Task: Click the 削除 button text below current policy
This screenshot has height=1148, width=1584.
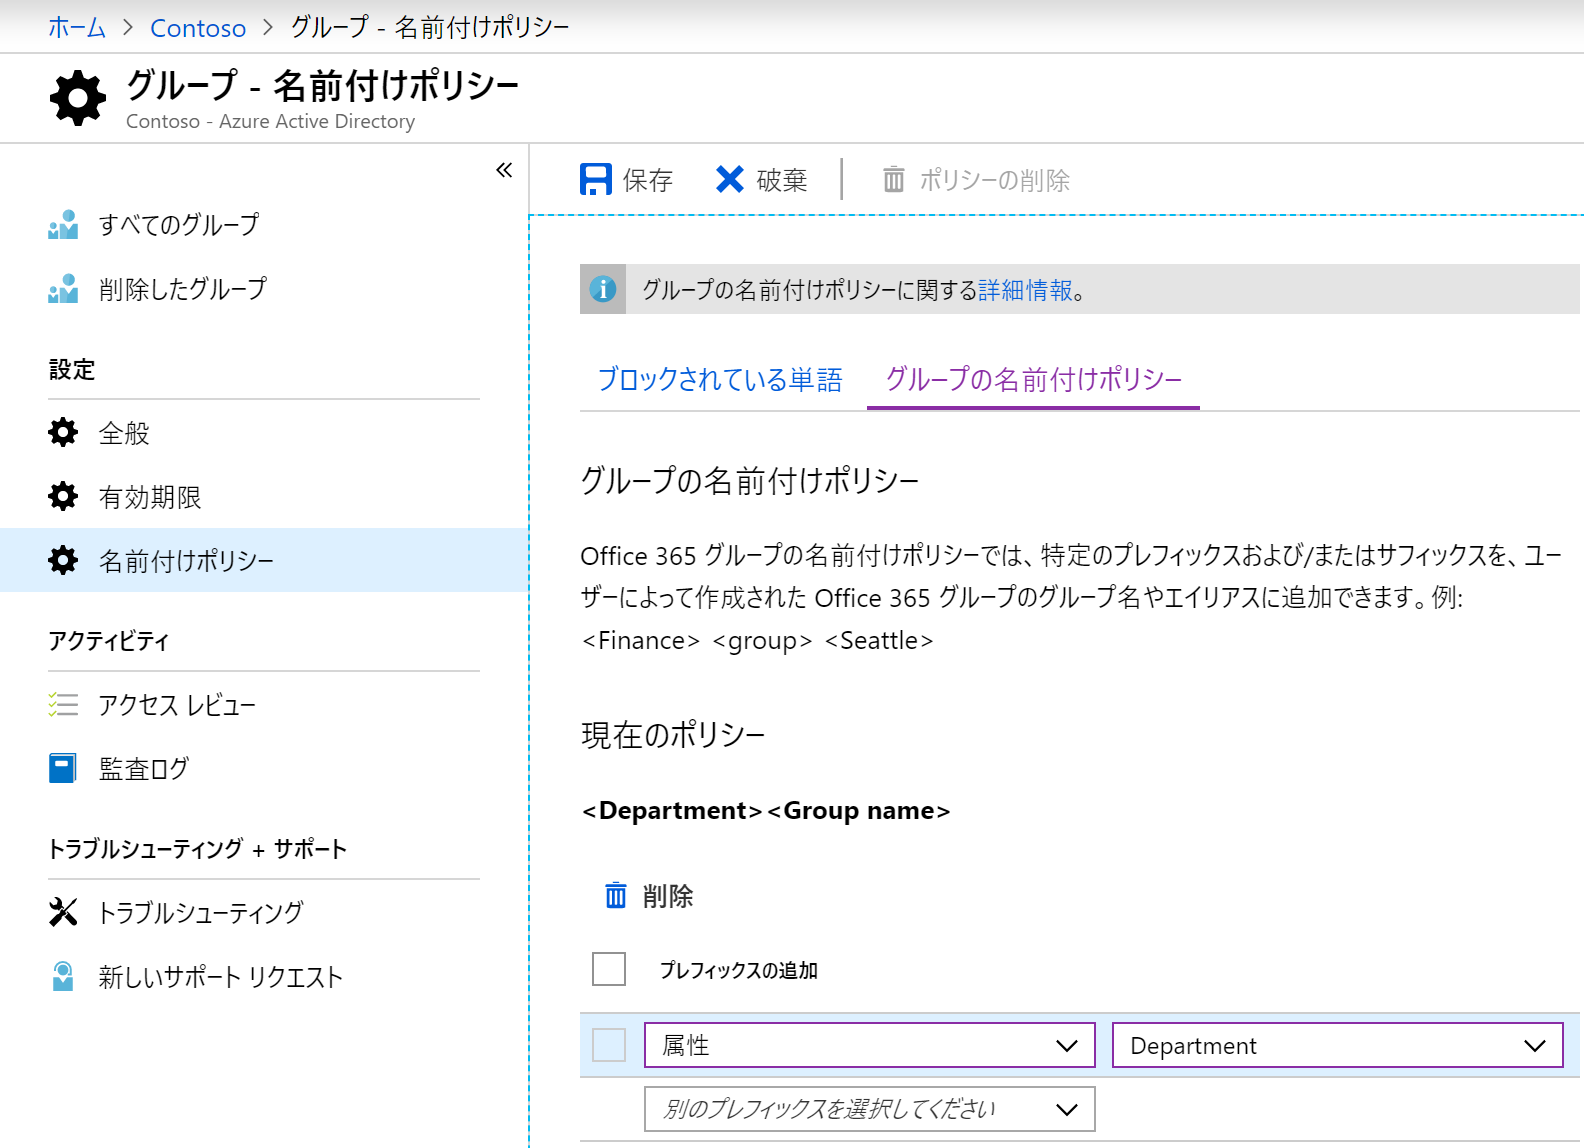Action: pos(668,896)
